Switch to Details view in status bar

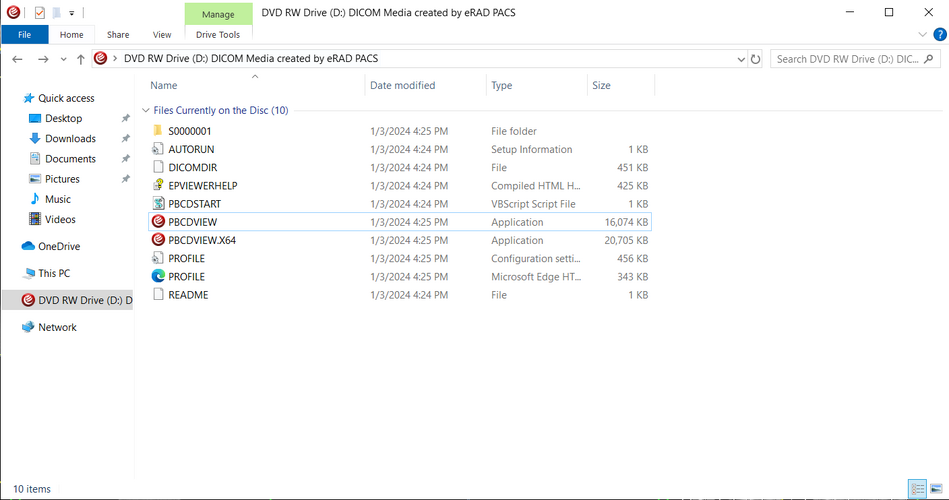click(x=918, y=488)
